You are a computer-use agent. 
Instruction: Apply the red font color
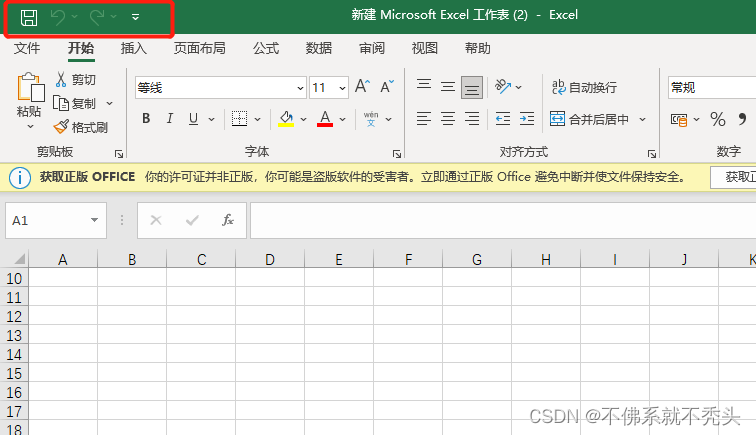click(325, 119)
